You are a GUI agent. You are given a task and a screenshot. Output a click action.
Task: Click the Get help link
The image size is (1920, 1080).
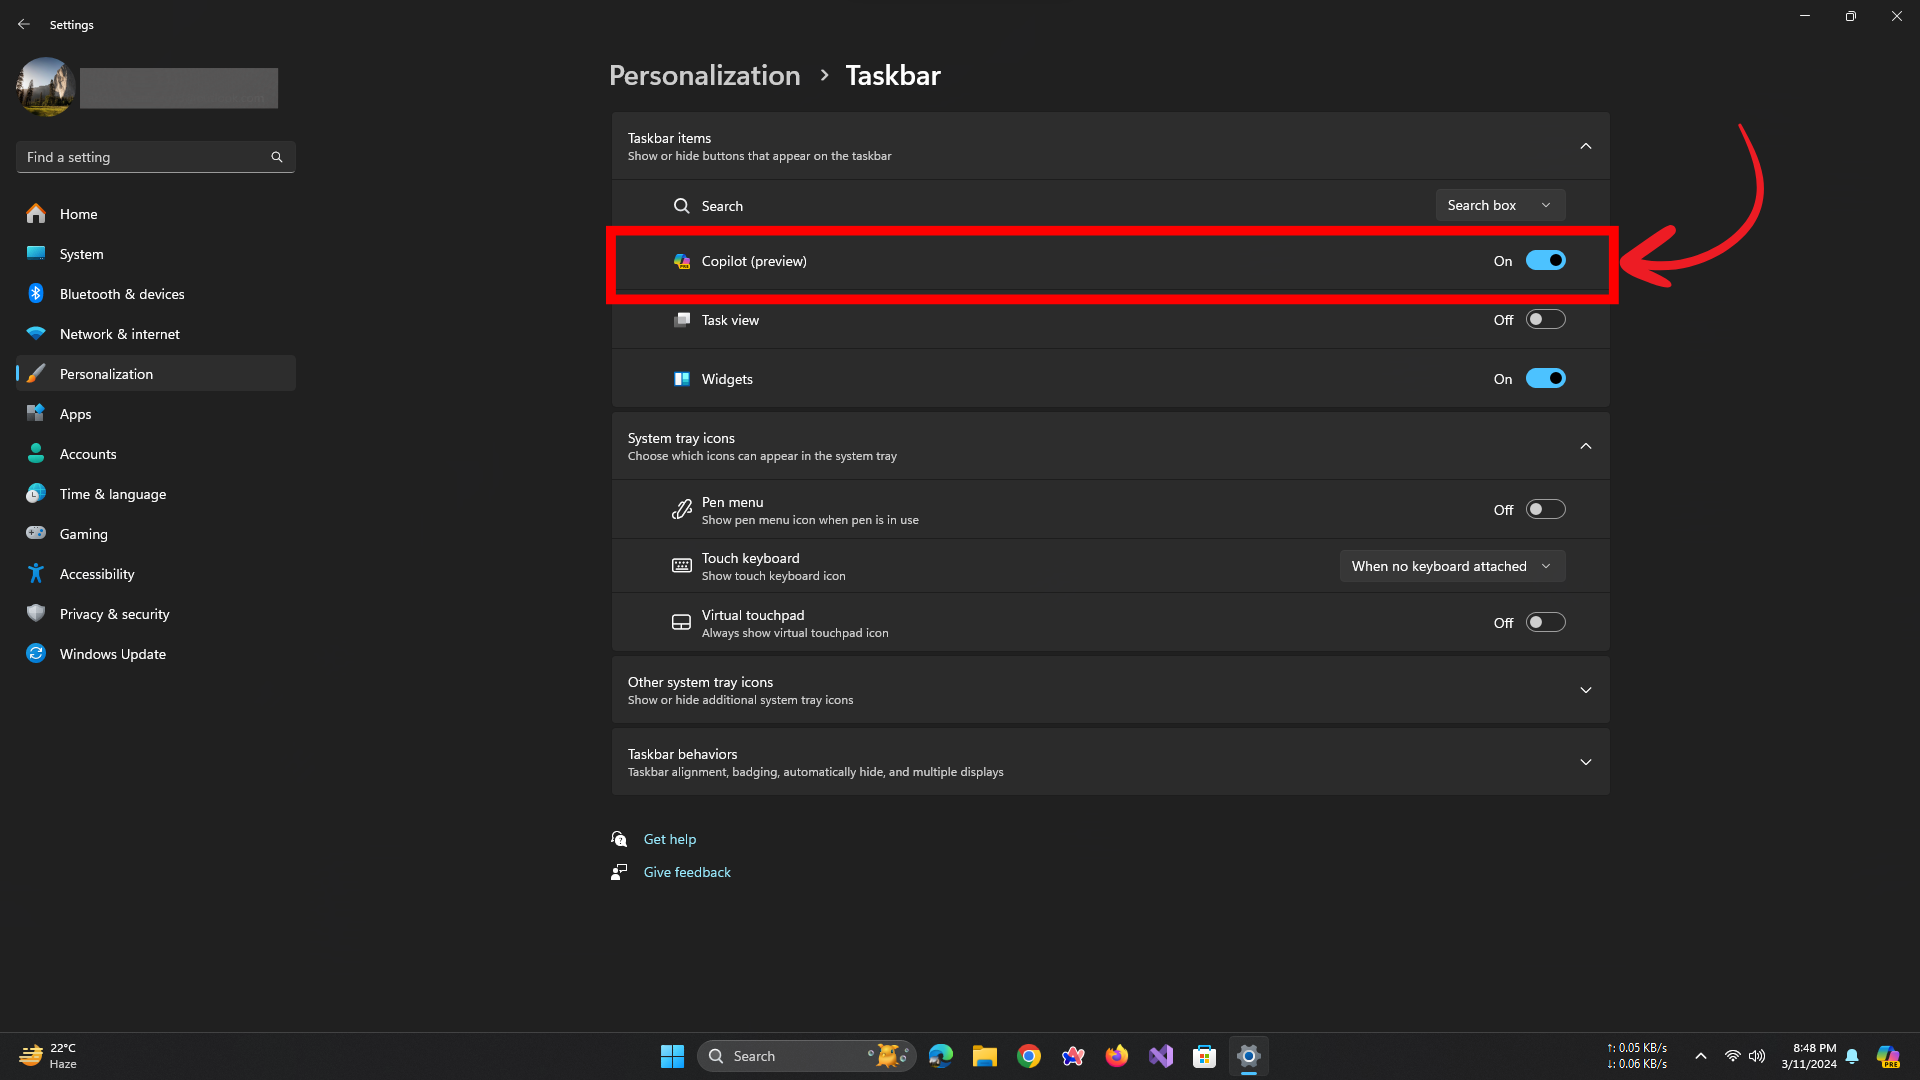(669, 839)
